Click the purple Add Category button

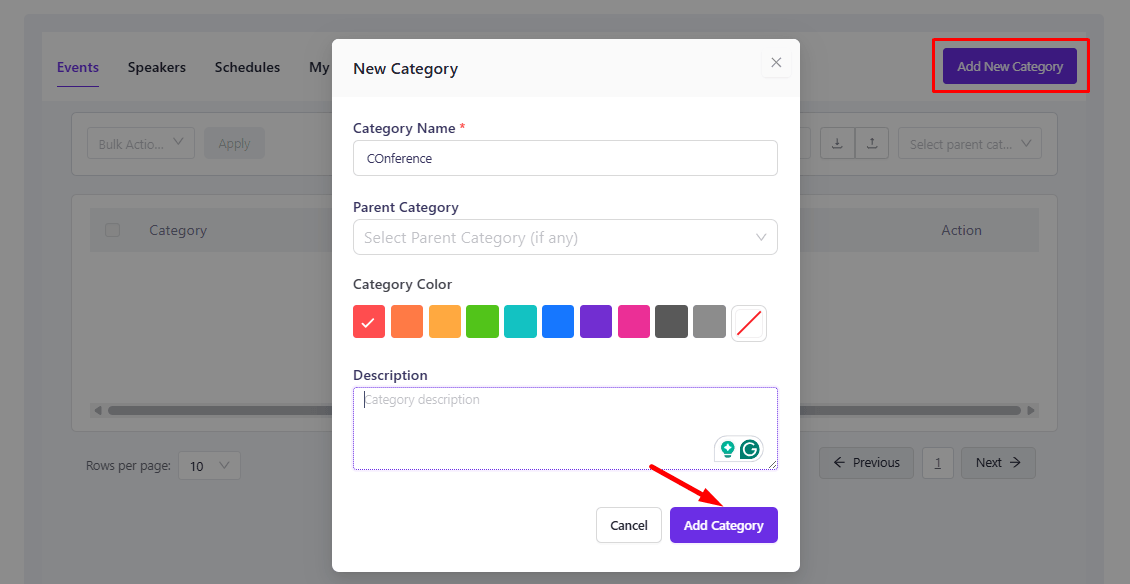coord(723,525)
